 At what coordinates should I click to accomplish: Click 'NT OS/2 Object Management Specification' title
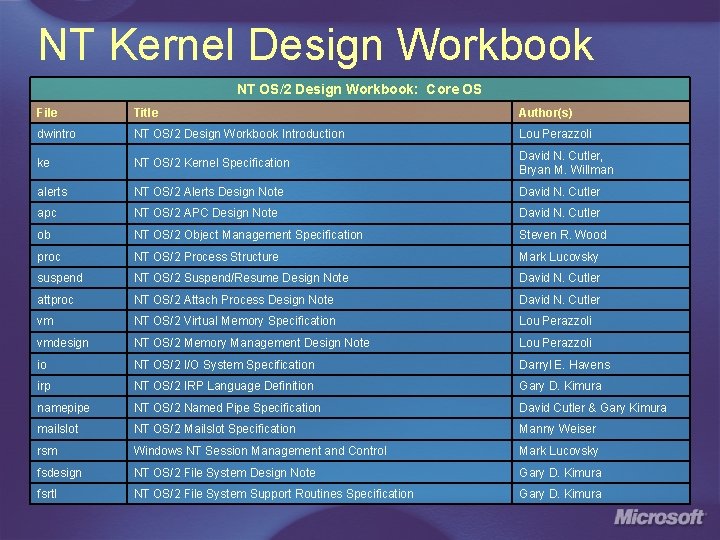248,235
